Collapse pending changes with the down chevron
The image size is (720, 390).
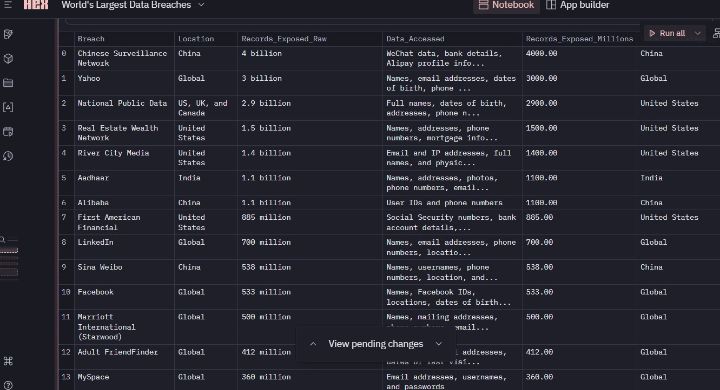[439, 344]
